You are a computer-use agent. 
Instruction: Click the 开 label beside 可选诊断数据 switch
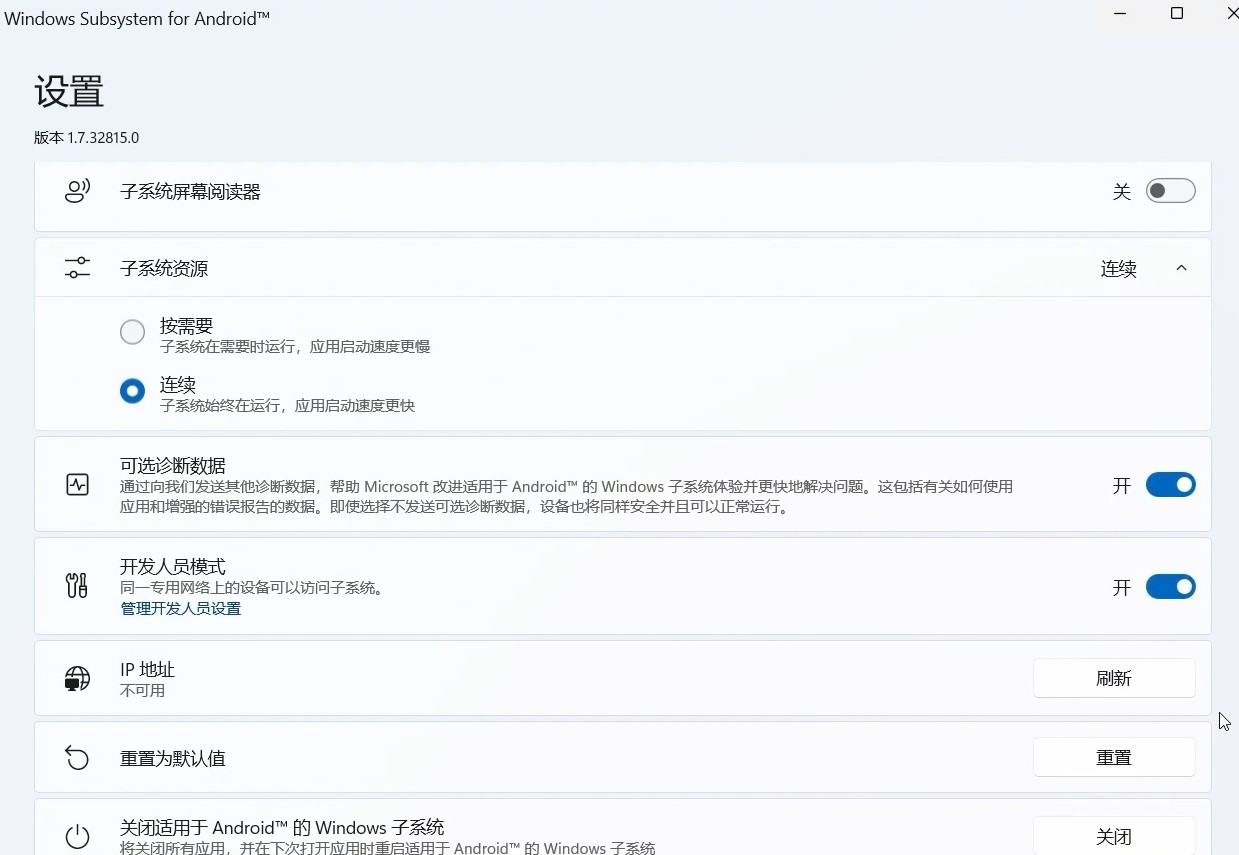click(x=1122, y=485)
